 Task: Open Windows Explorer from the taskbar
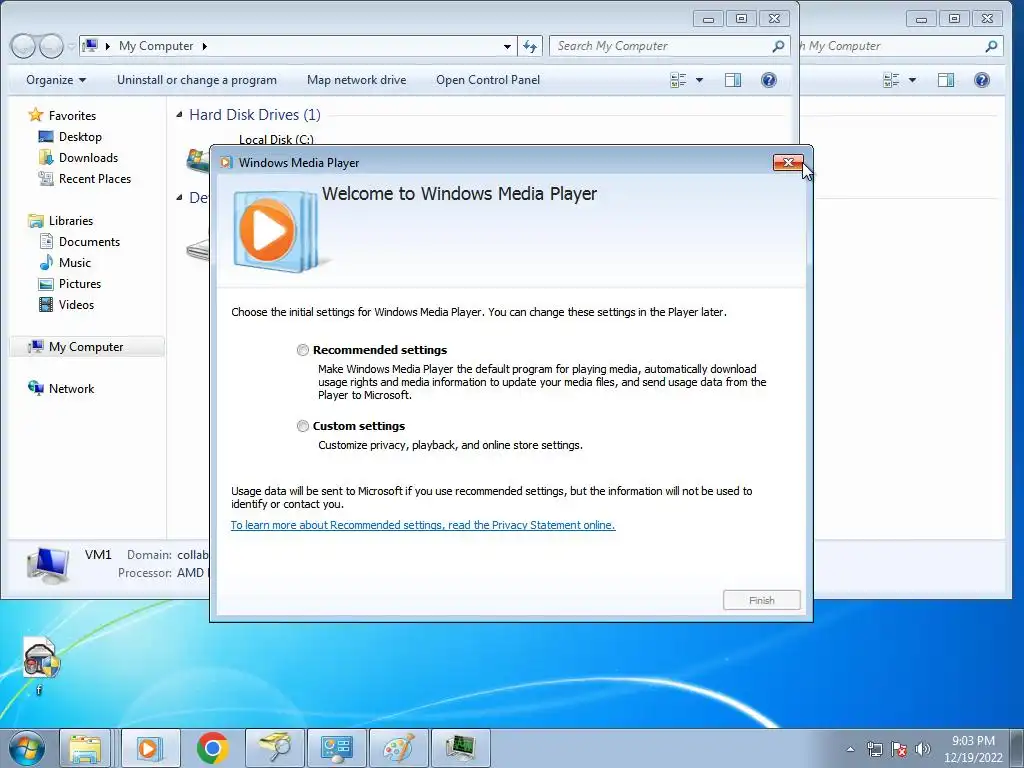pyautogui.click(x=86, y=748)
